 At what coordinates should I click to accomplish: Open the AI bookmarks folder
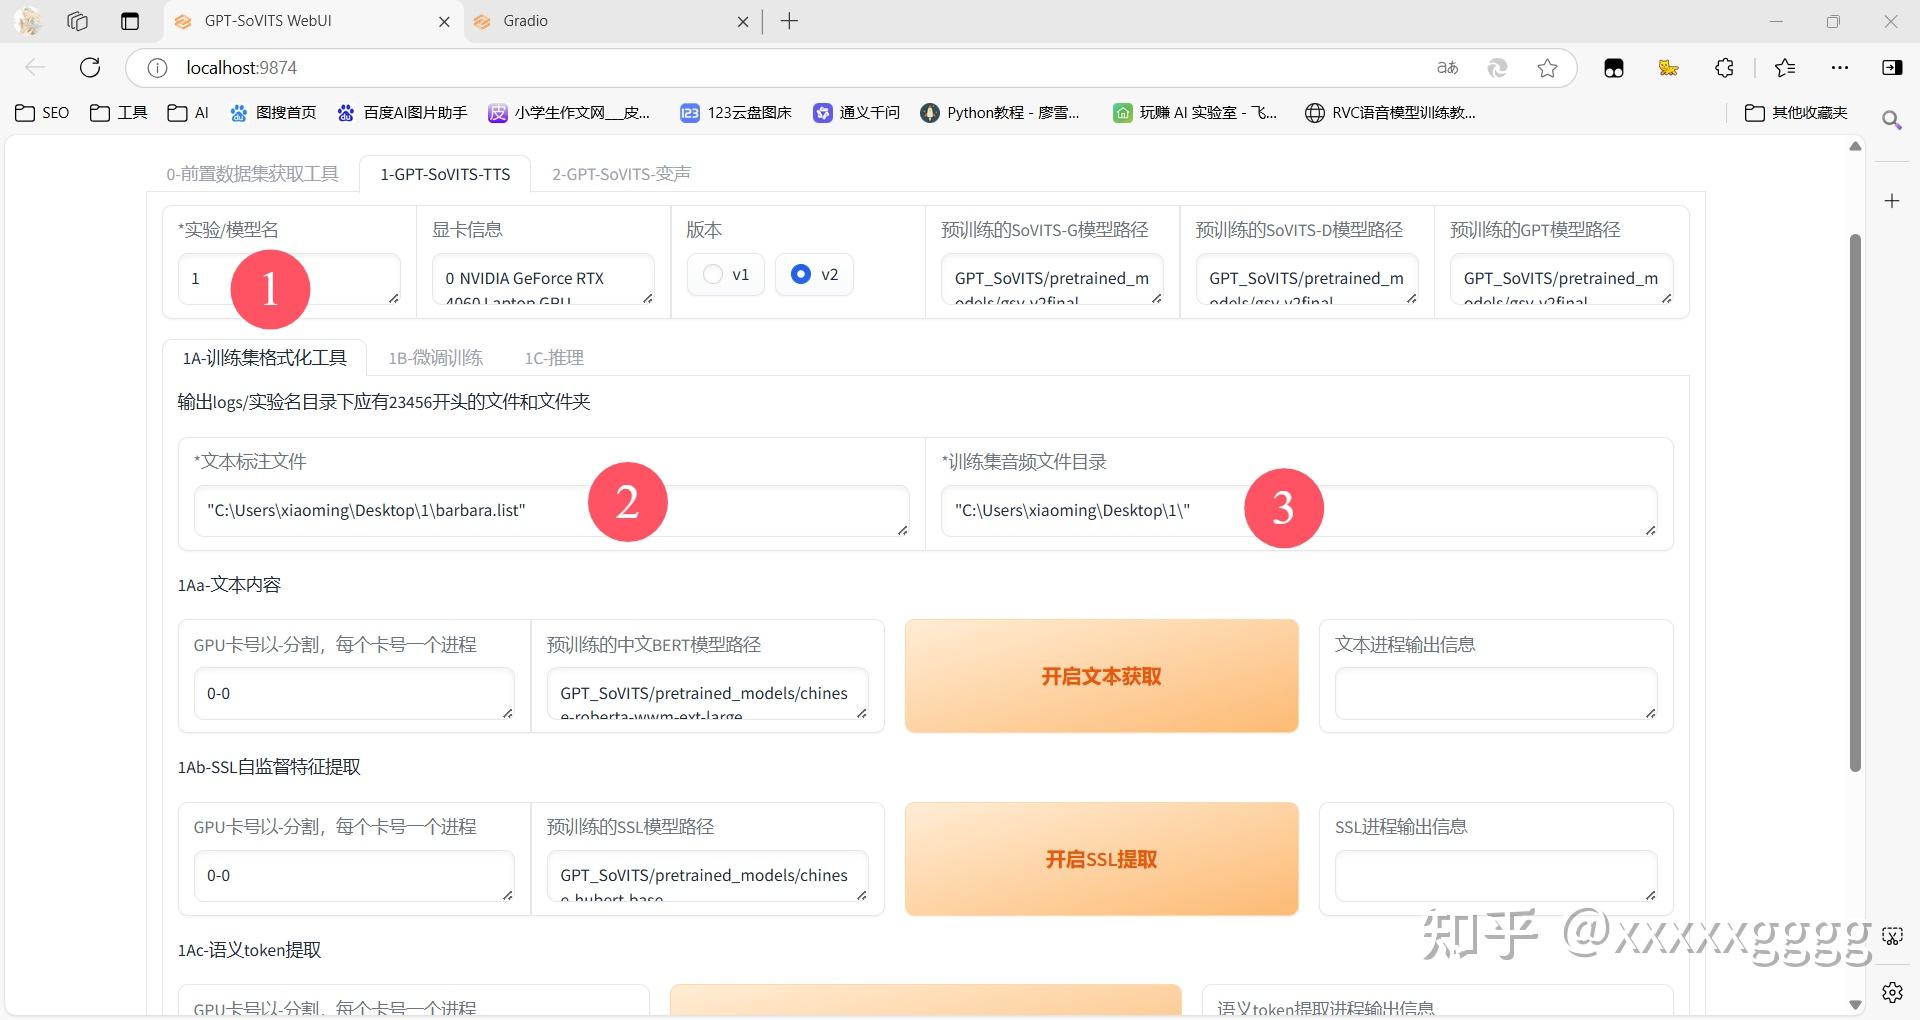(x=186, y=112)
